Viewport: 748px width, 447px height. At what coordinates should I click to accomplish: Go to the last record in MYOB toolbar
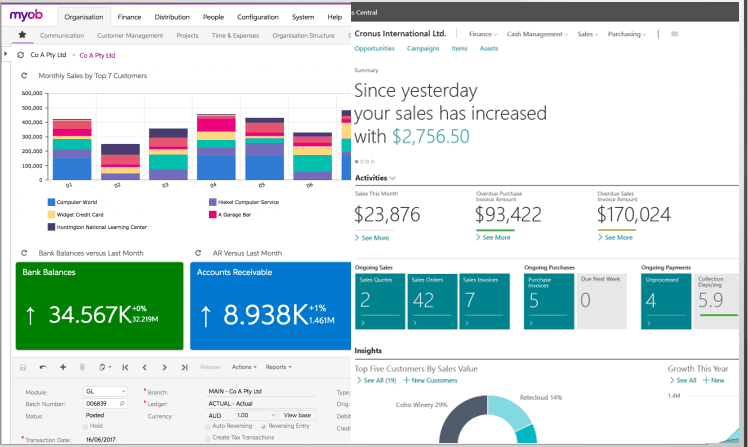tap(185, 367)
